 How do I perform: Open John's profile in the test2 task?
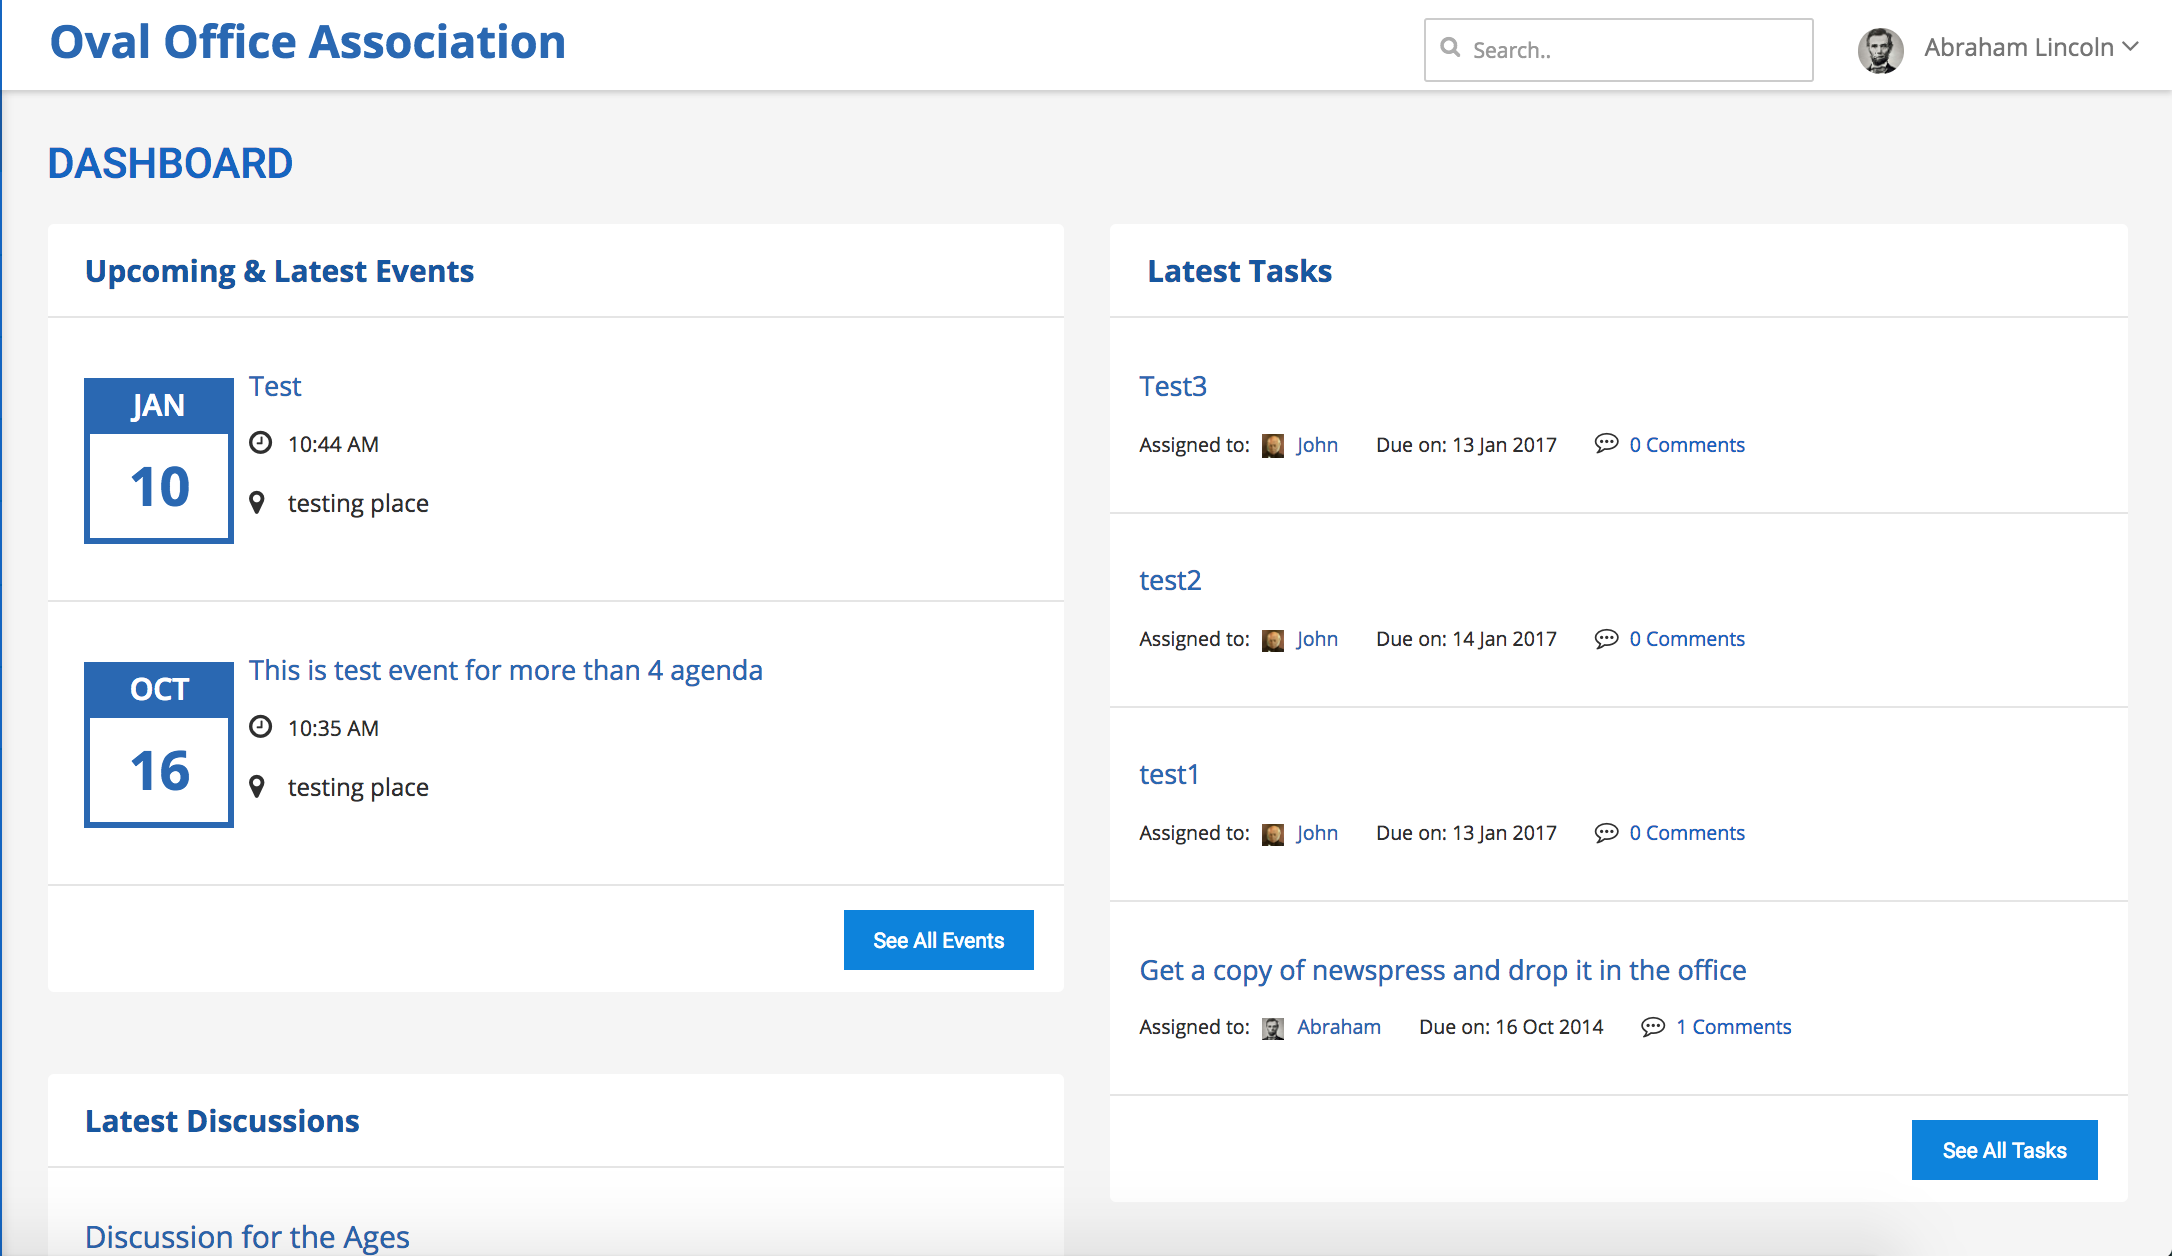[x=1317, y=639]
